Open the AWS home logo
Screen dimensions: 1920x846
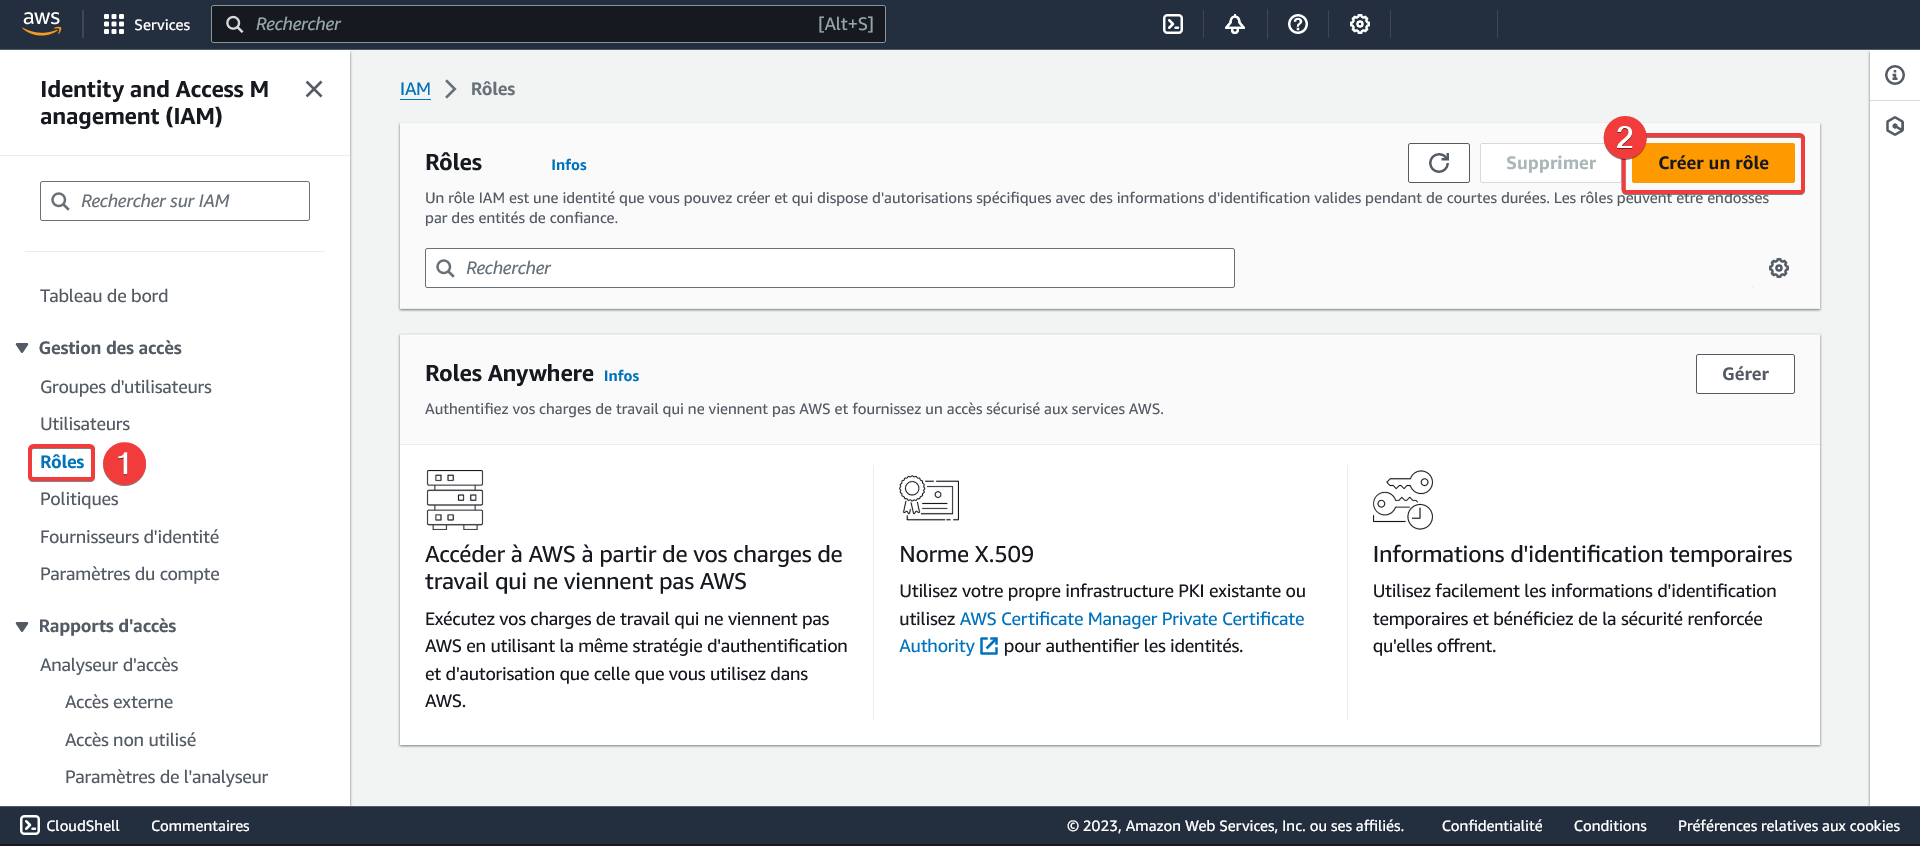pyautogui.click(x=42, y=24)
